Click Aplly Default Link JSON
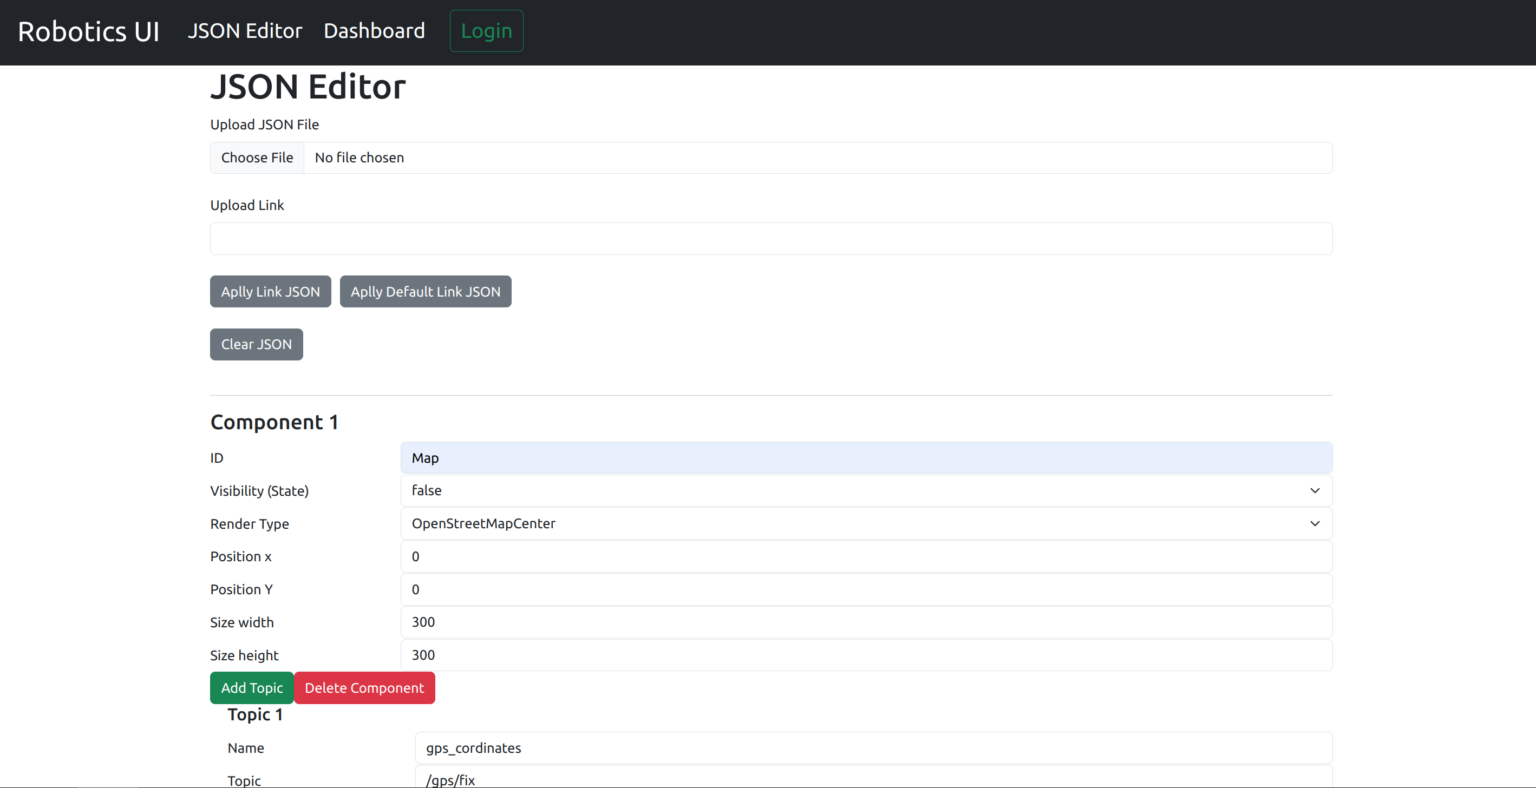The height and width of the screenshot is (788, 1536). coord(425,291)
